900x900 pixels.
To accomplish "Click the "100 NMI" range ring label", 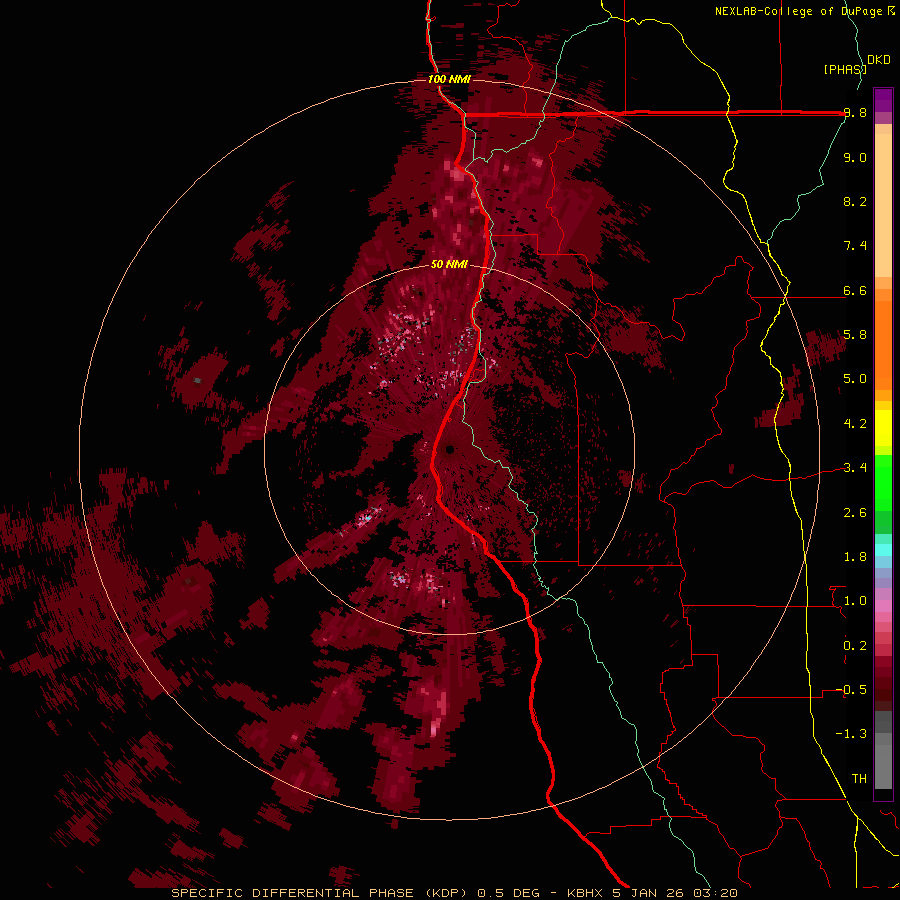I will [449, 79].
